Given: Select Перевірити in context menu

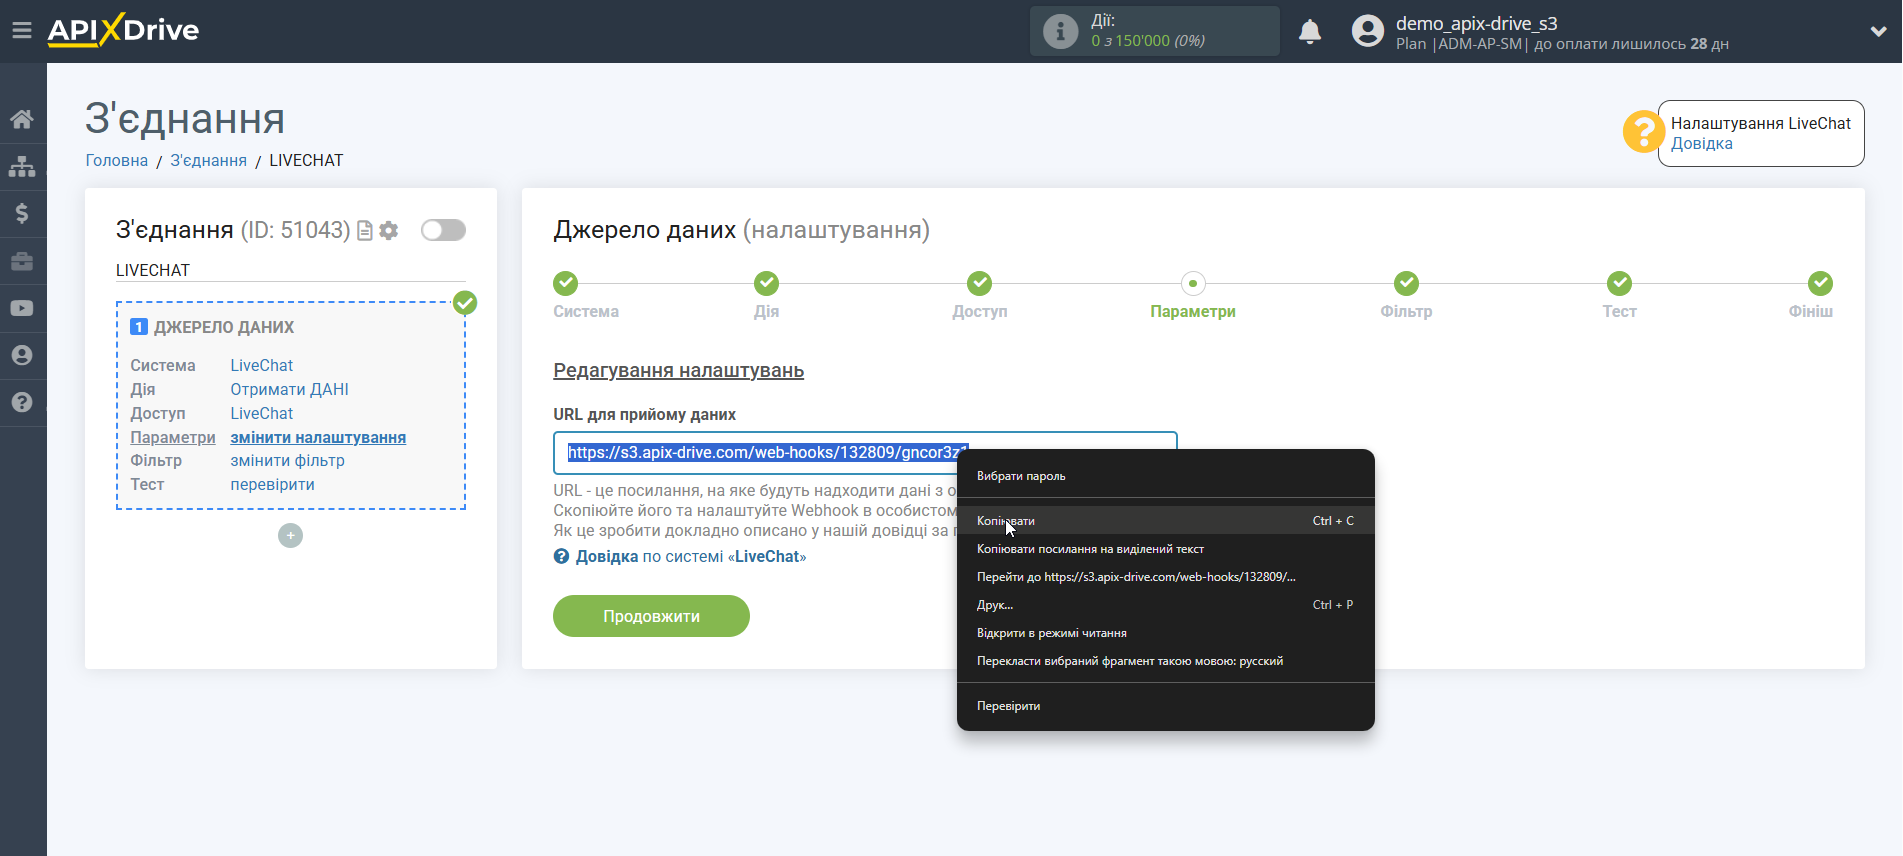Looking at the screenshot, I should [x=1165, y=705].
